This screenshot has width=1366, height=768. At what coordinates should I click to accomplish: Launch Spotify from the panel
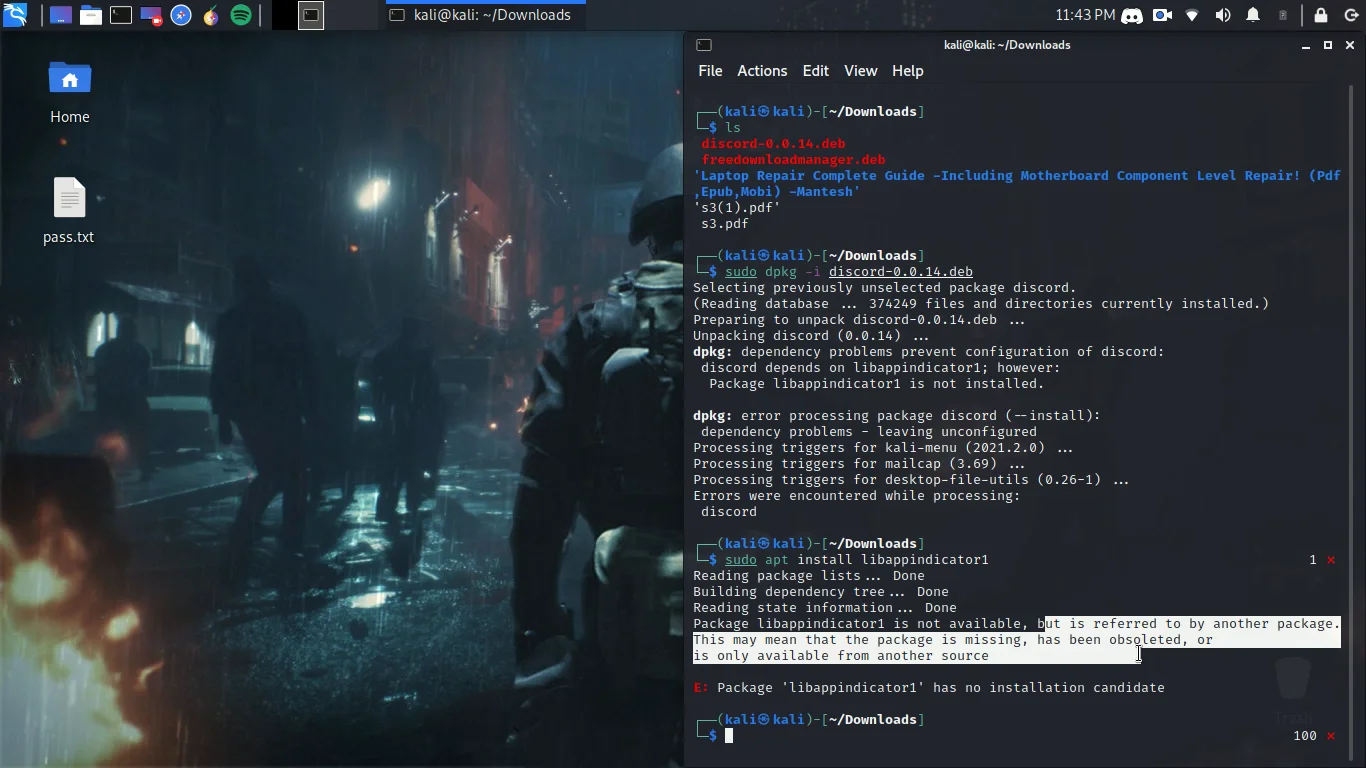pos(241,15)
